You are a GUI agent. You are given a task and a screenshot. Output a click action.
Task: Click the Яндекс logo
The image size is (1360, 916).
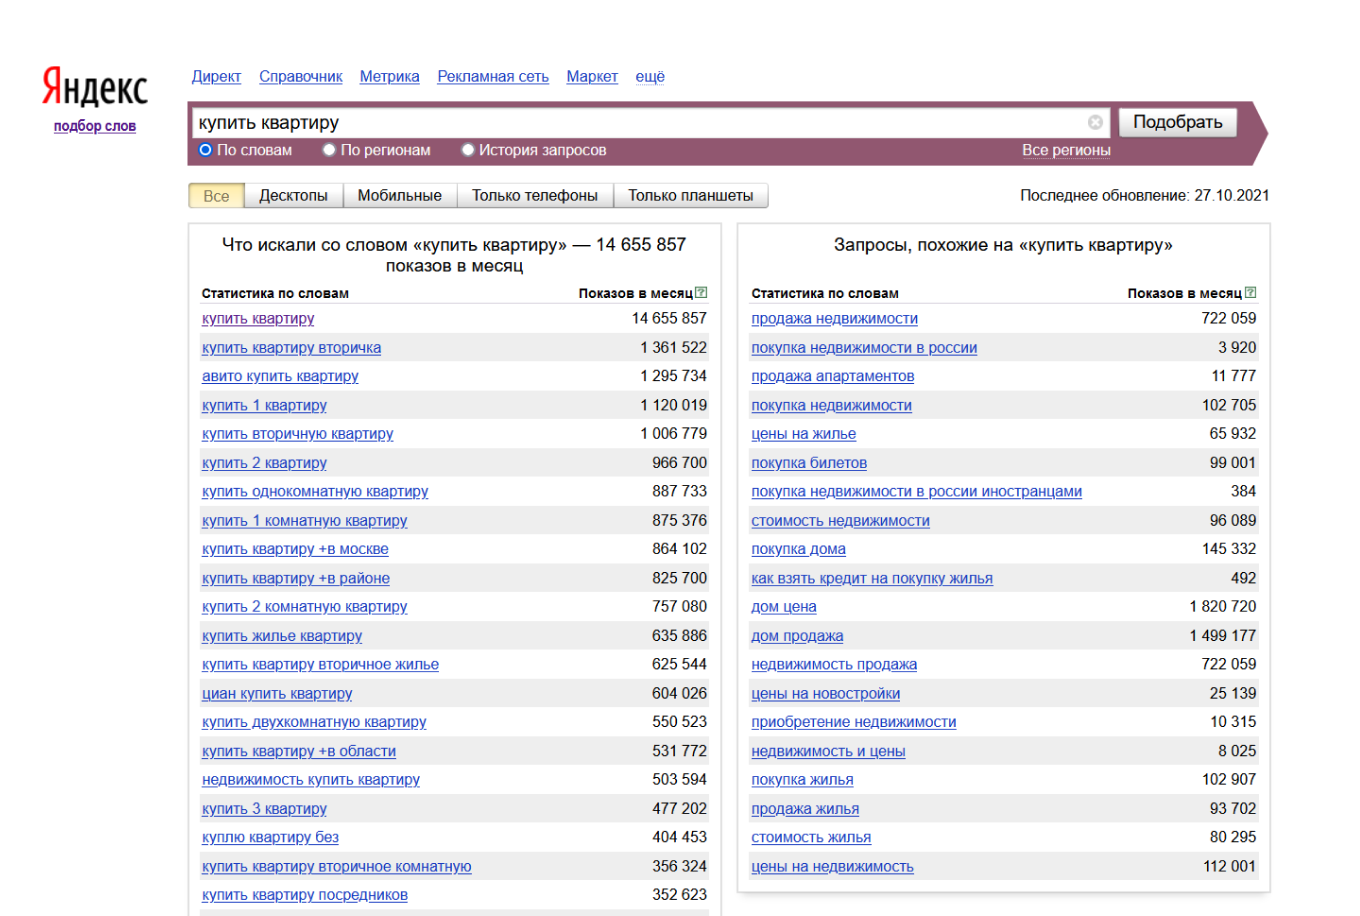(x=95, y=88)
